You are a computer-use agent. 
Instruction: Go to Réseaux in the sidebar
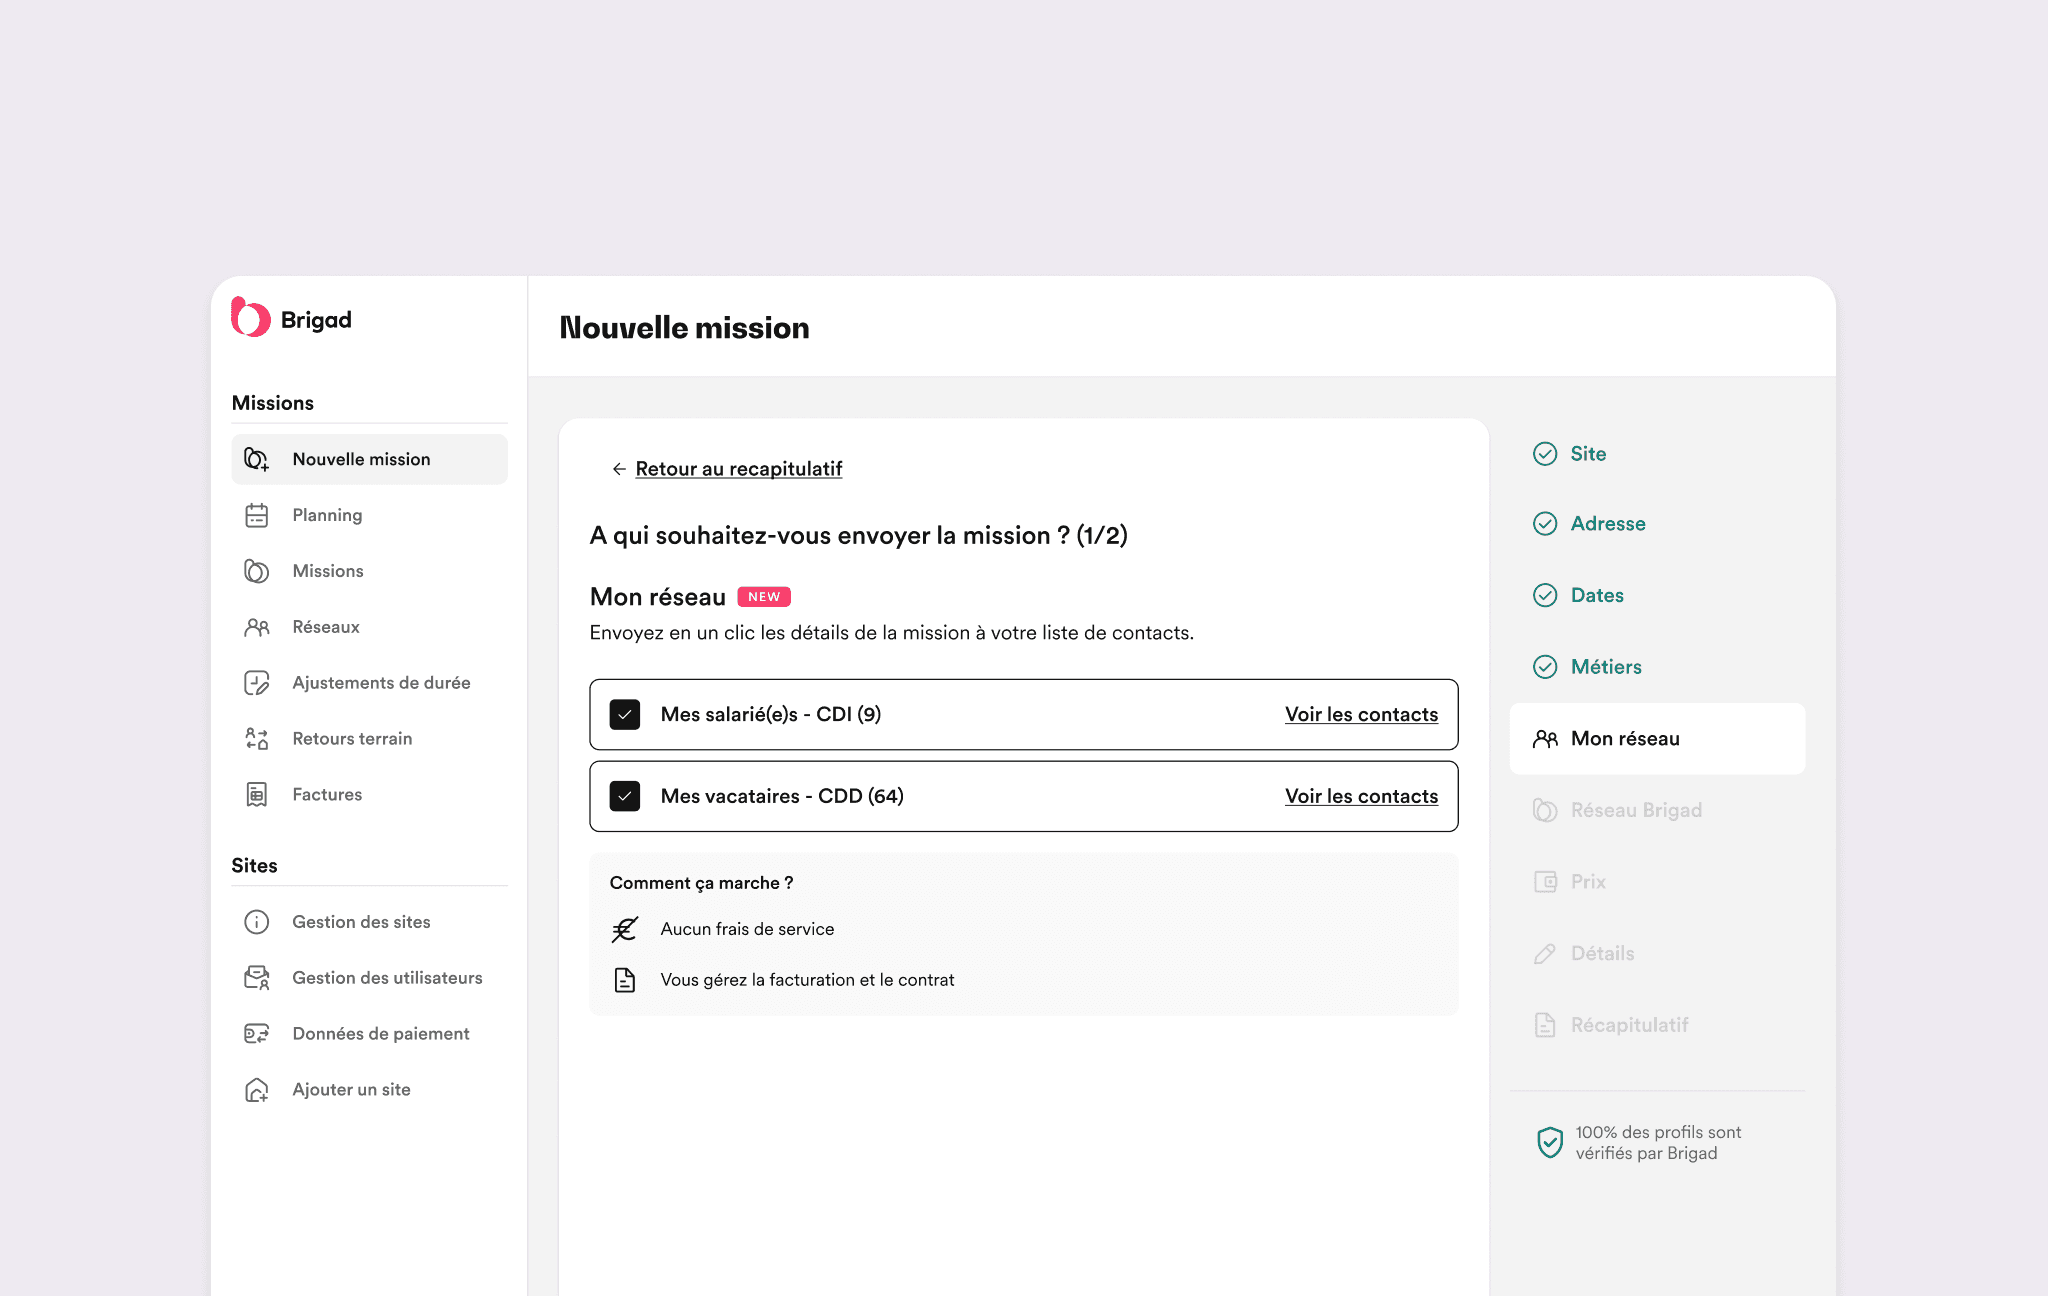369,627
